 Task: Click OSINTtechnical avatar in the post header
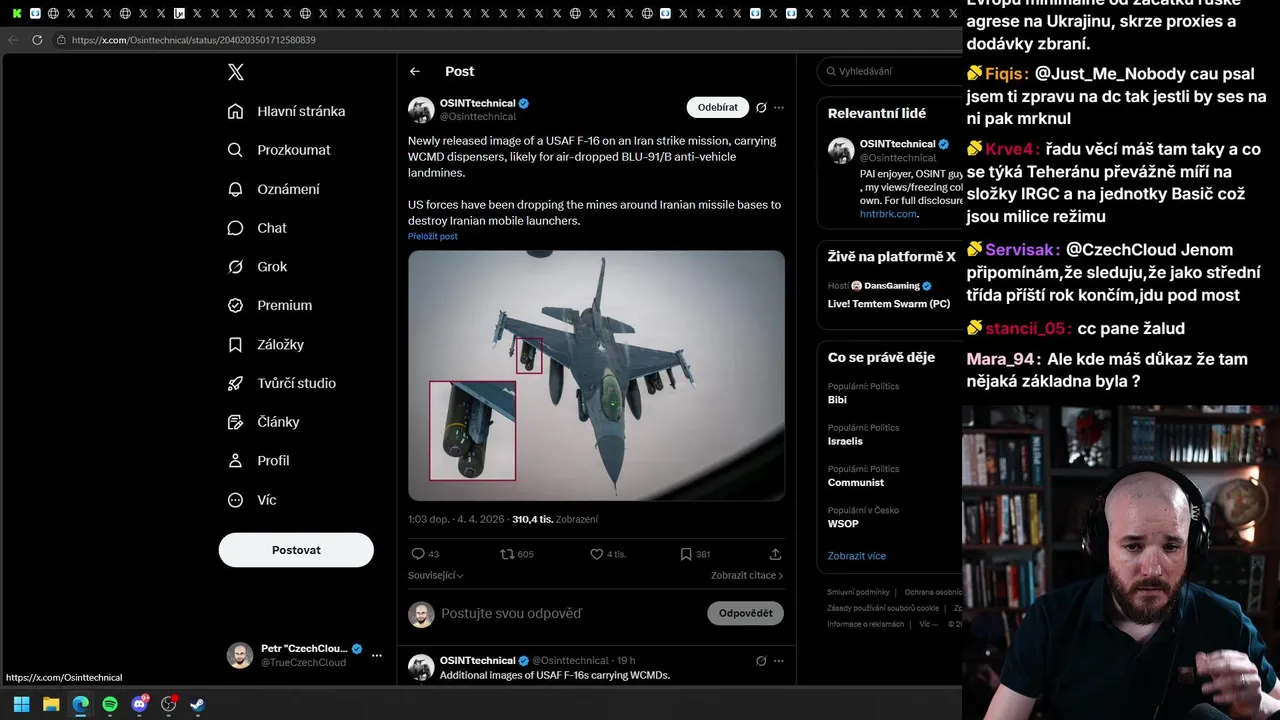click(421, 110)
